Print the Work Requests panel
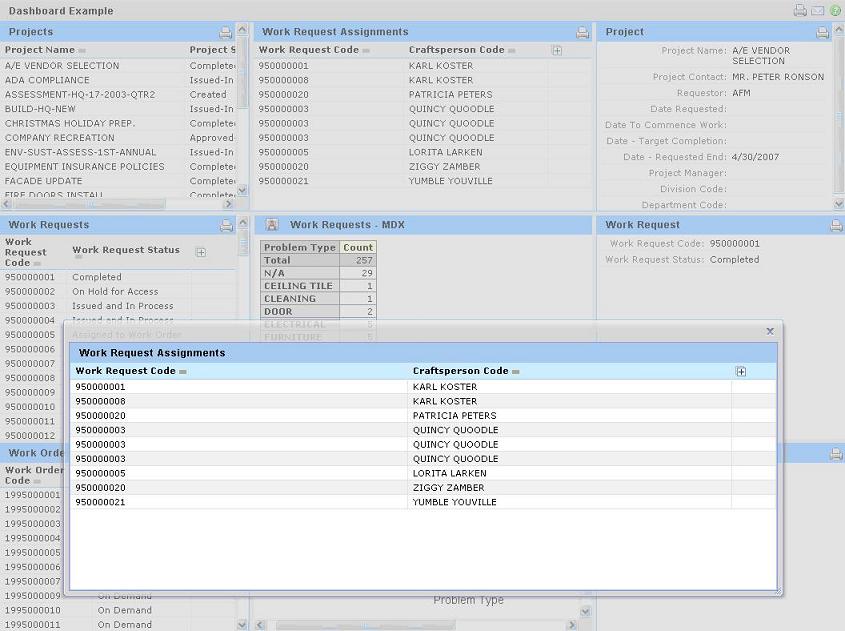The width and height of the screenshot is (845, 631). coord(226,226)
